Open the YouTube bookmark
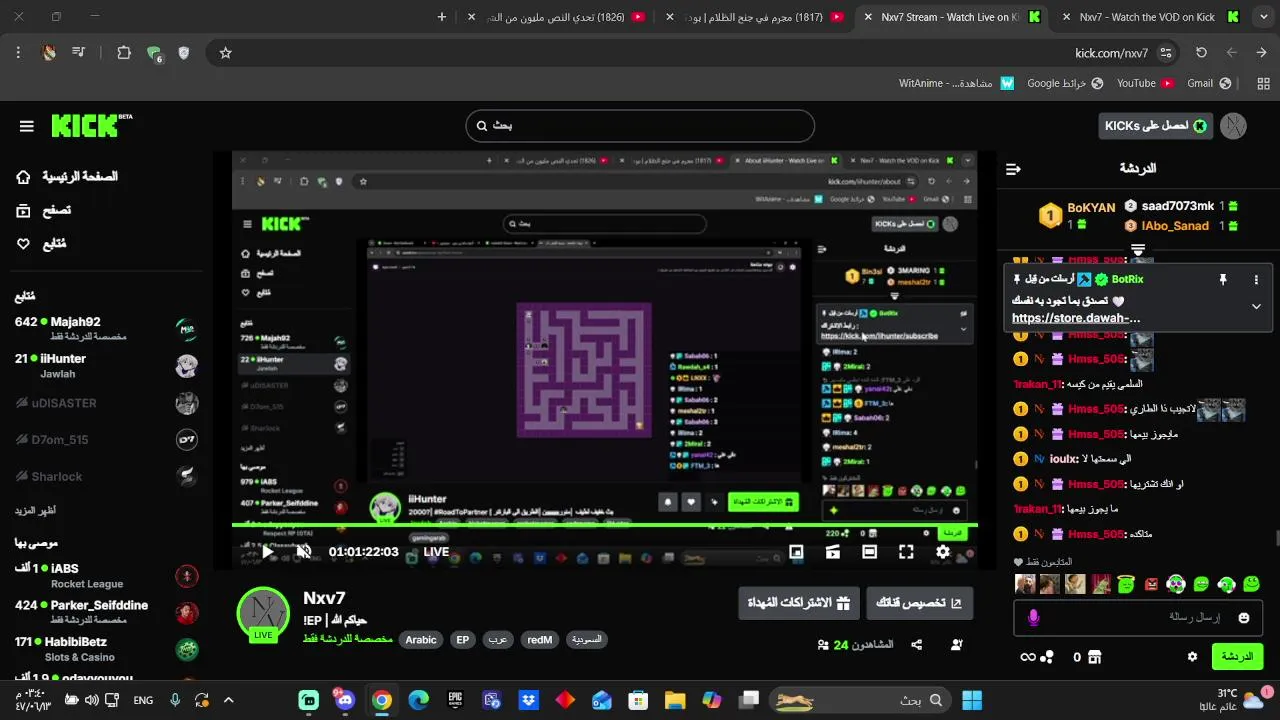 (x=1145, y=83)
